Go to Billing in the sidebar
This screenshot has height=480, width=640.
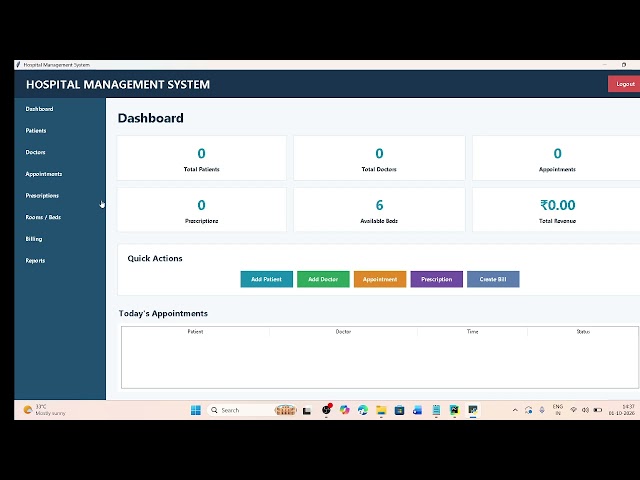click(34, 239)
